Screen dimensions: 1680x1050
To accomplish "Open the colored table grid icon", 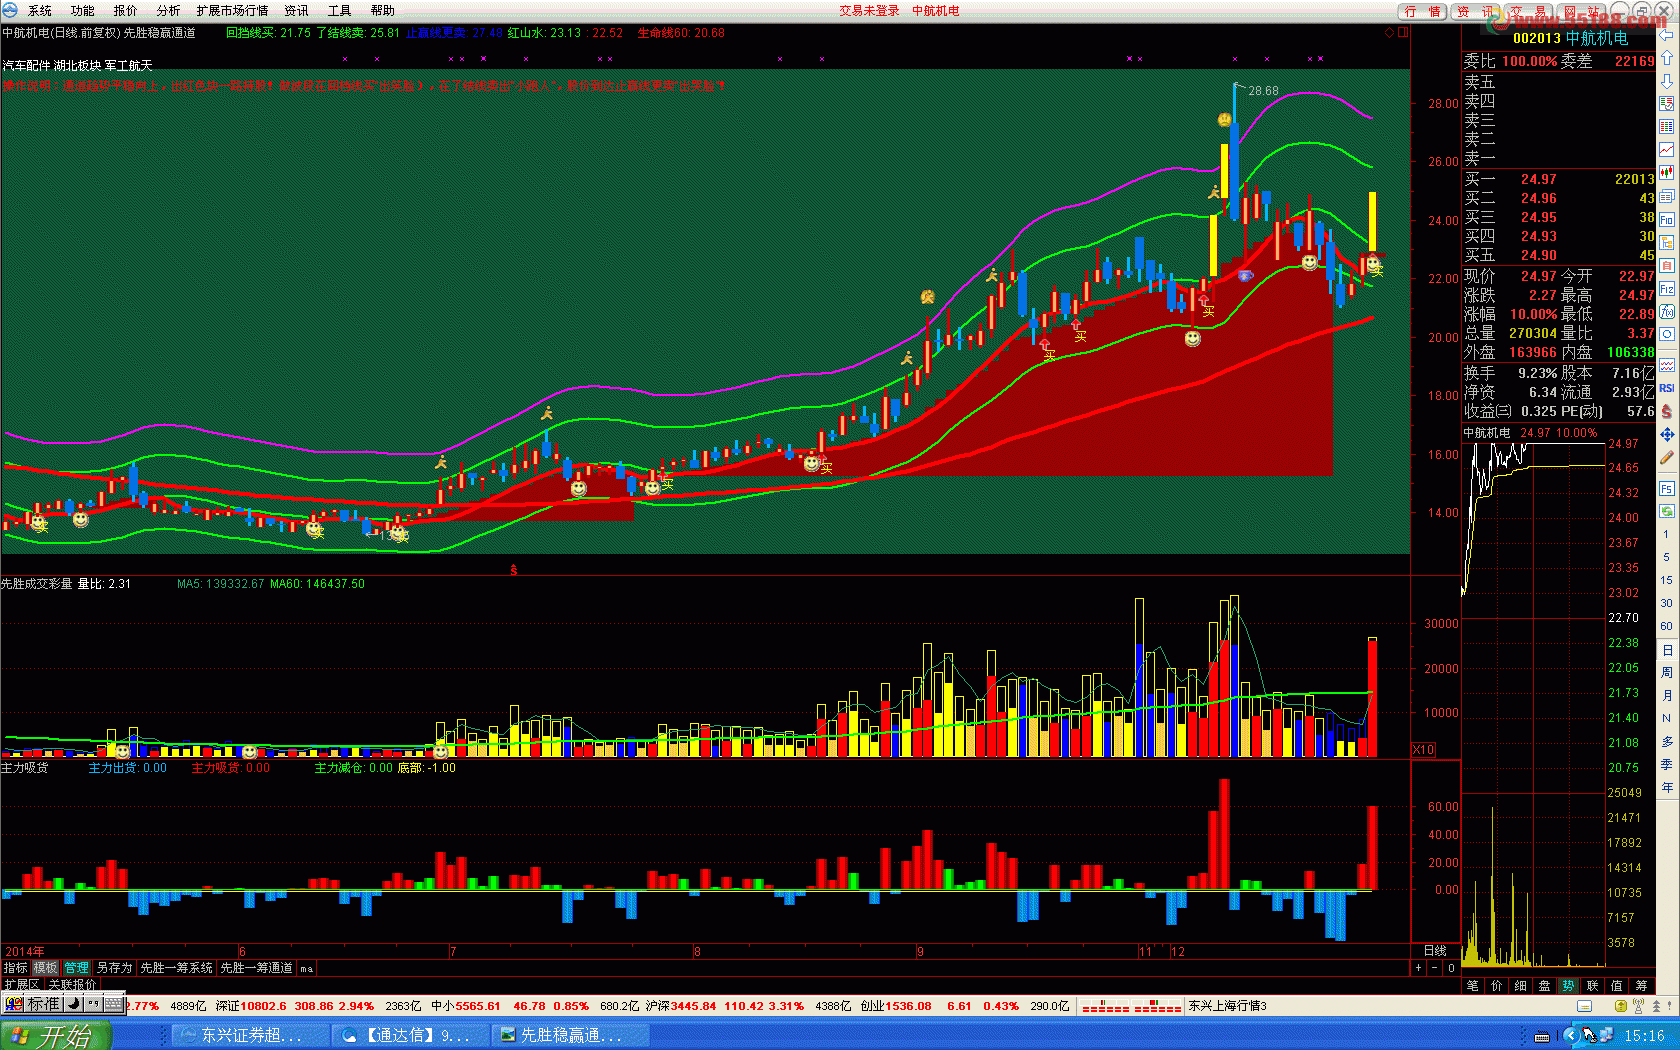I will [x=1667, y=127].
